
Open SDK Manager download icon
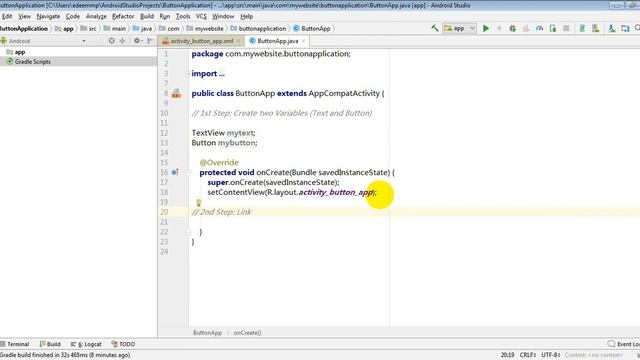[611, 28]
